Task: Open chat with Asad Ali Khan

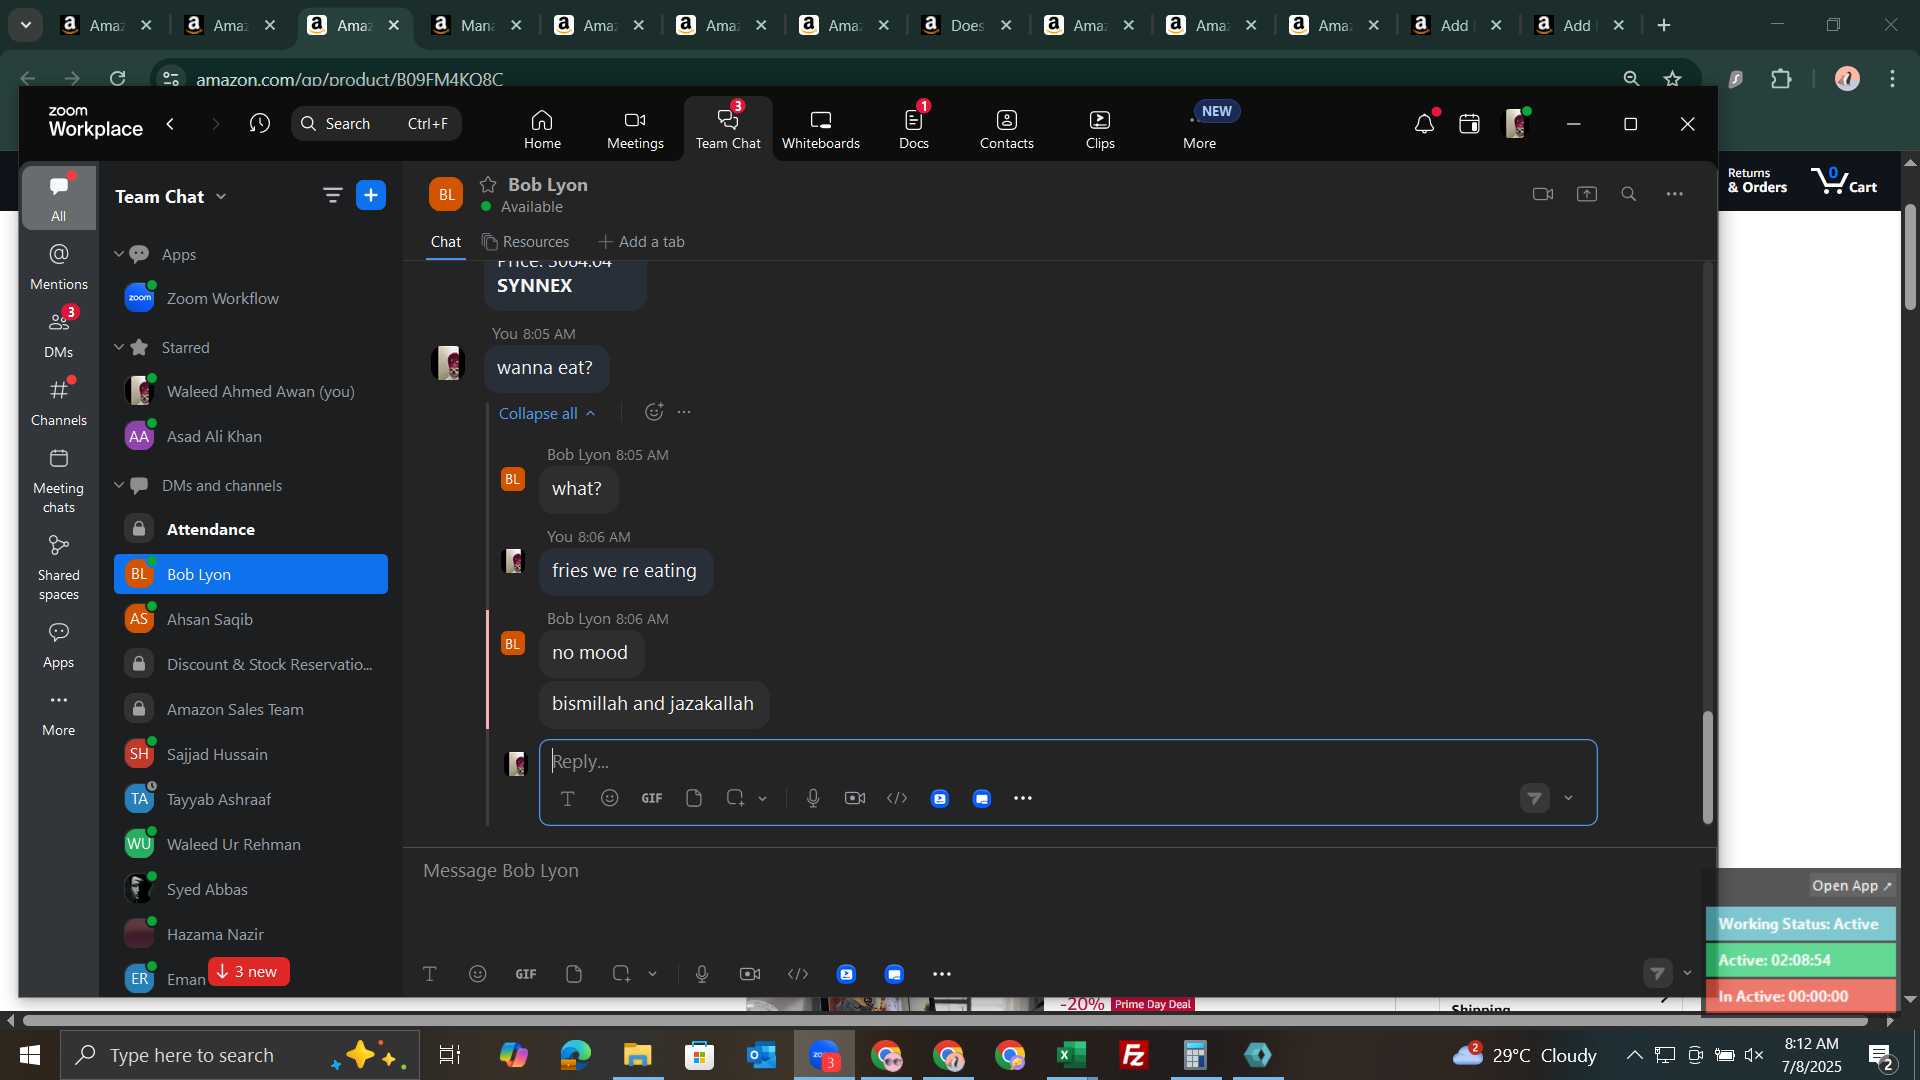Action: point(251,436)
